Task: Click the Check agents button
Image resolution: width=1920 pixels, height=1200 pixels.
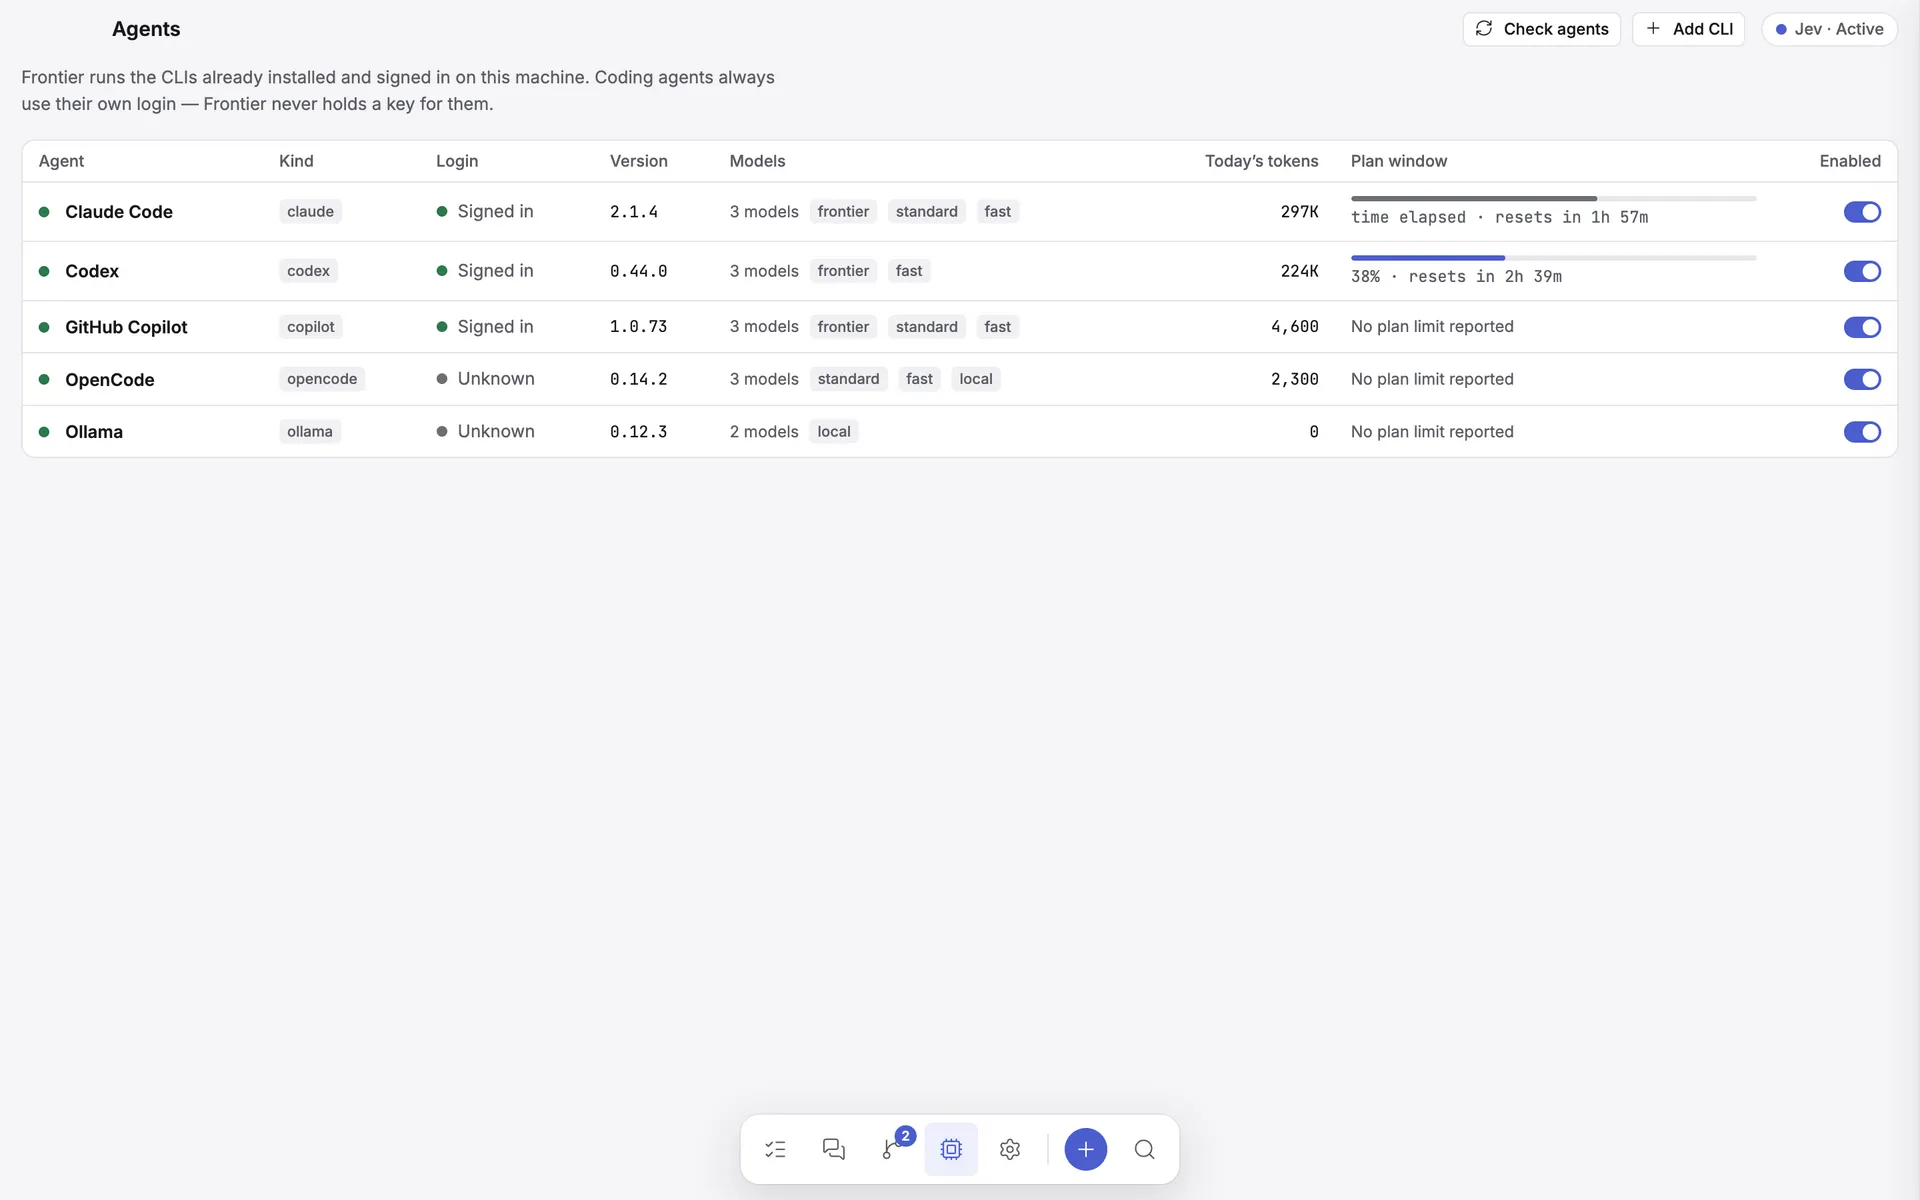Action: [x=1541, y=29]
